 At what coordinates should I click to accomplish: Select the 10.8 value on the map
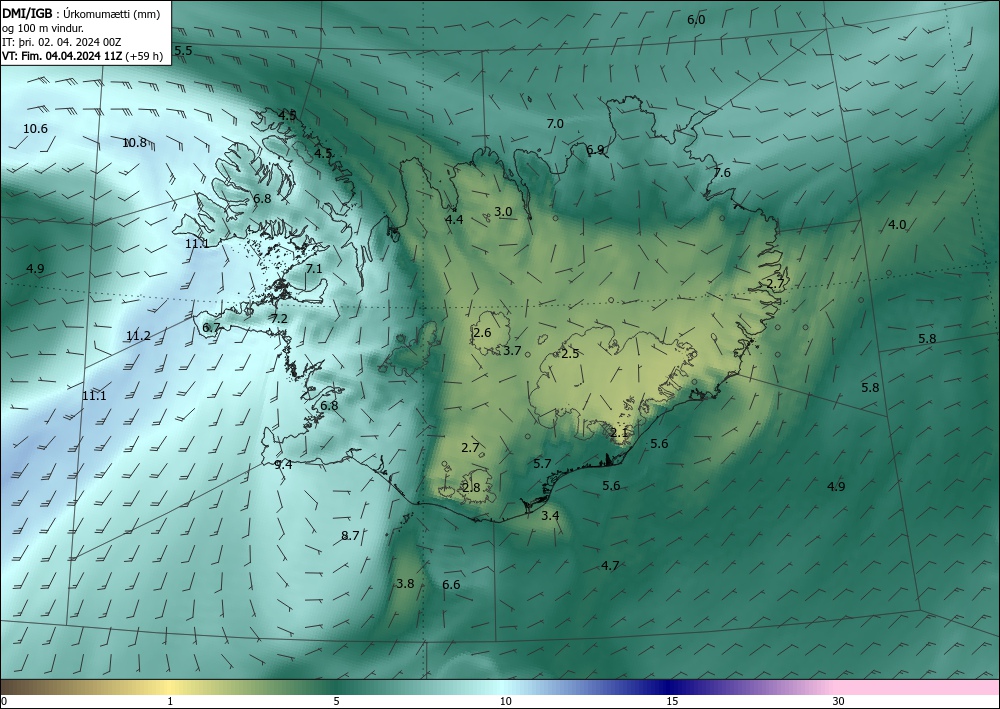click(x=134, y=143)
